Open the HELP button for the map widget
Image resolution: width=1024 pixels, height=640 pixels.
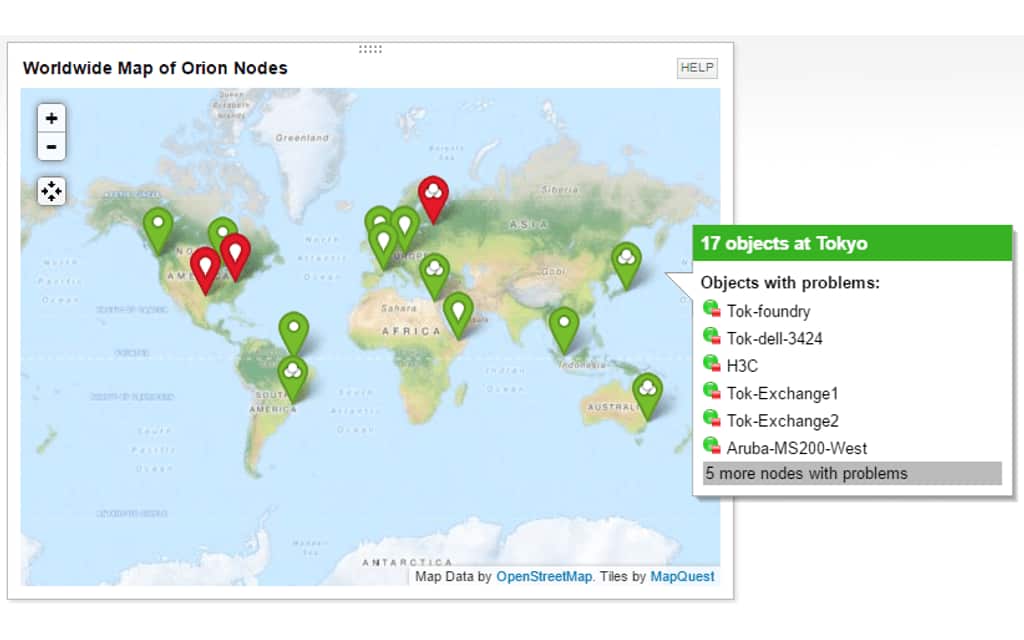pyautogui.click(x=696, y=68)
